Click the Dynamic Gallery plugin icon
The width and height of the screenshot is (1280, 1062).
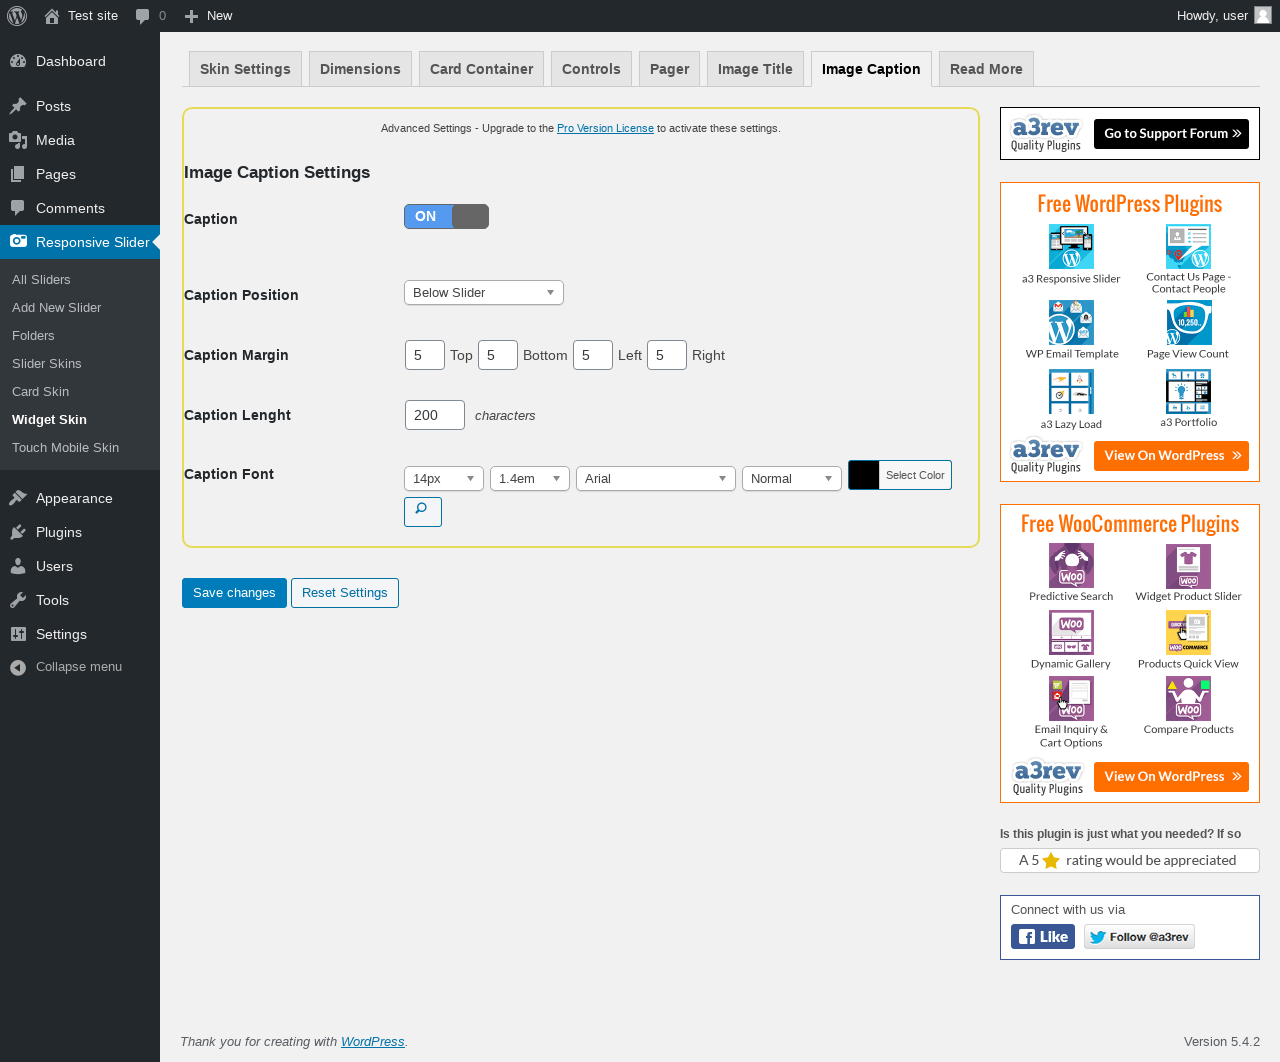point(1071,633)
